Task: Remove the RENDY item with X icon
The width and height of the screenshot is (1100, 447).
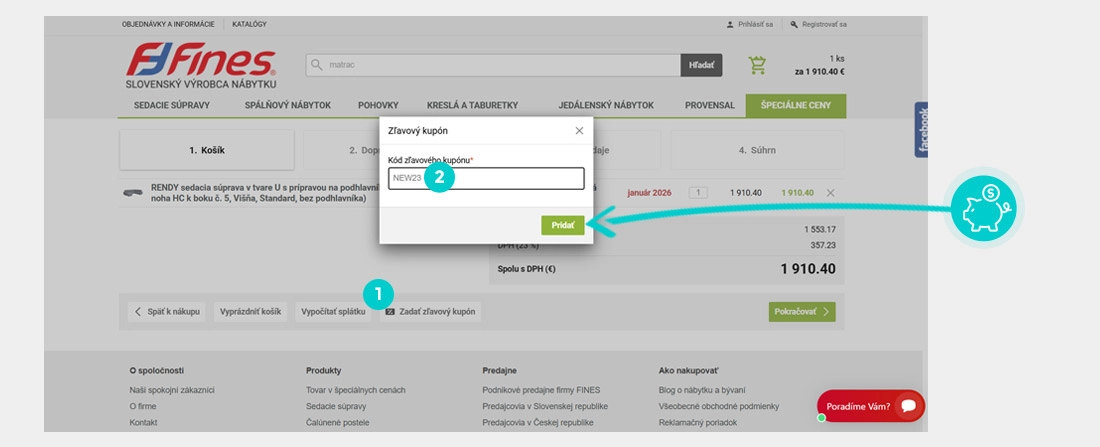Action: 831,193
